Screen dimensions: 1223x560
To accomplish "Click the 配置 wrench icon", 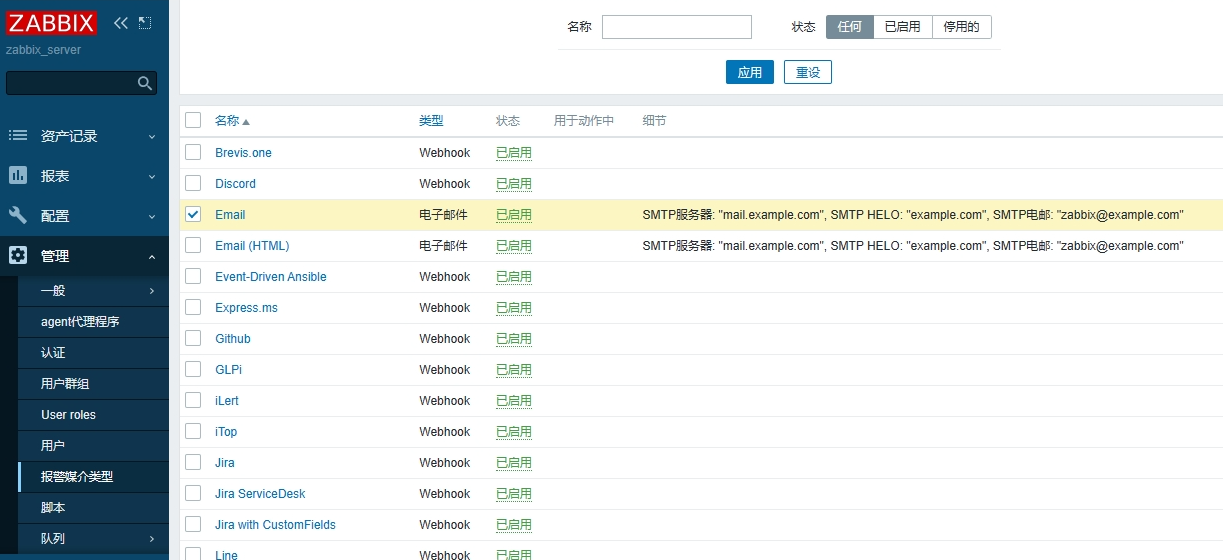I will point(18,216).
